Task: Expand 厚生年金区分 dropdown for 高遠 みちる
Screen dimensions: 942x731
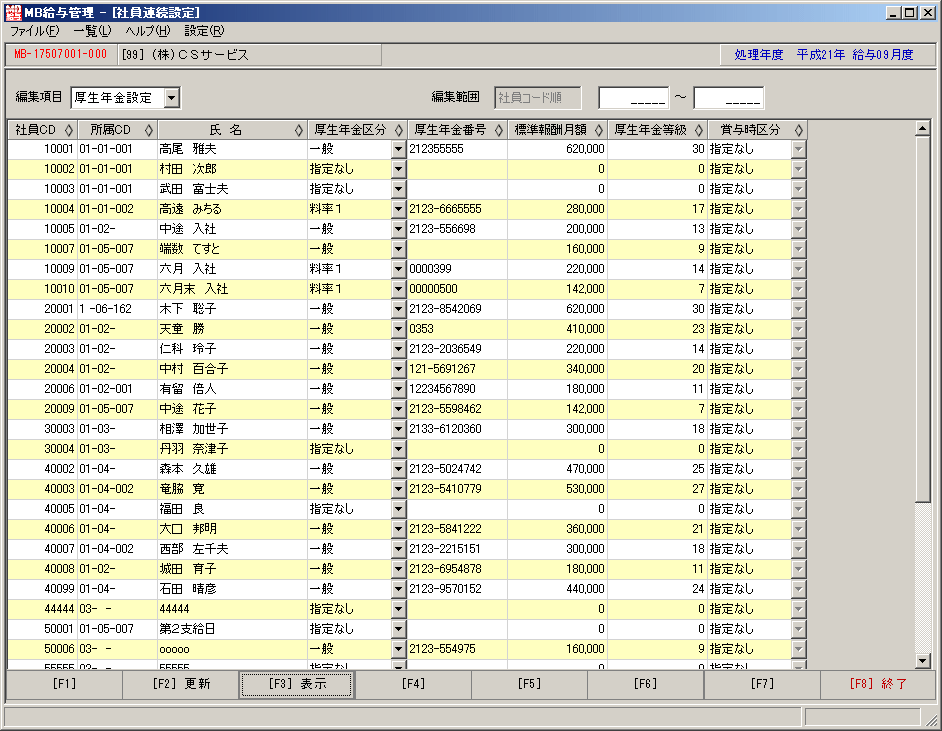Action: point(398,209)
